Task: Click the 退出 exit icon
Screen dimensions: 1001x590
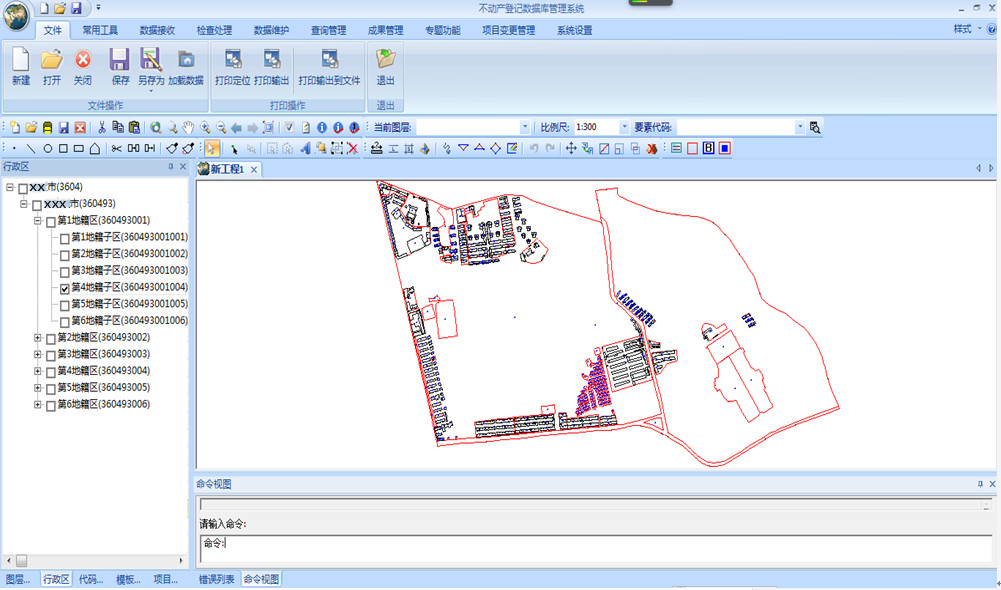Action: click(385, 66)
